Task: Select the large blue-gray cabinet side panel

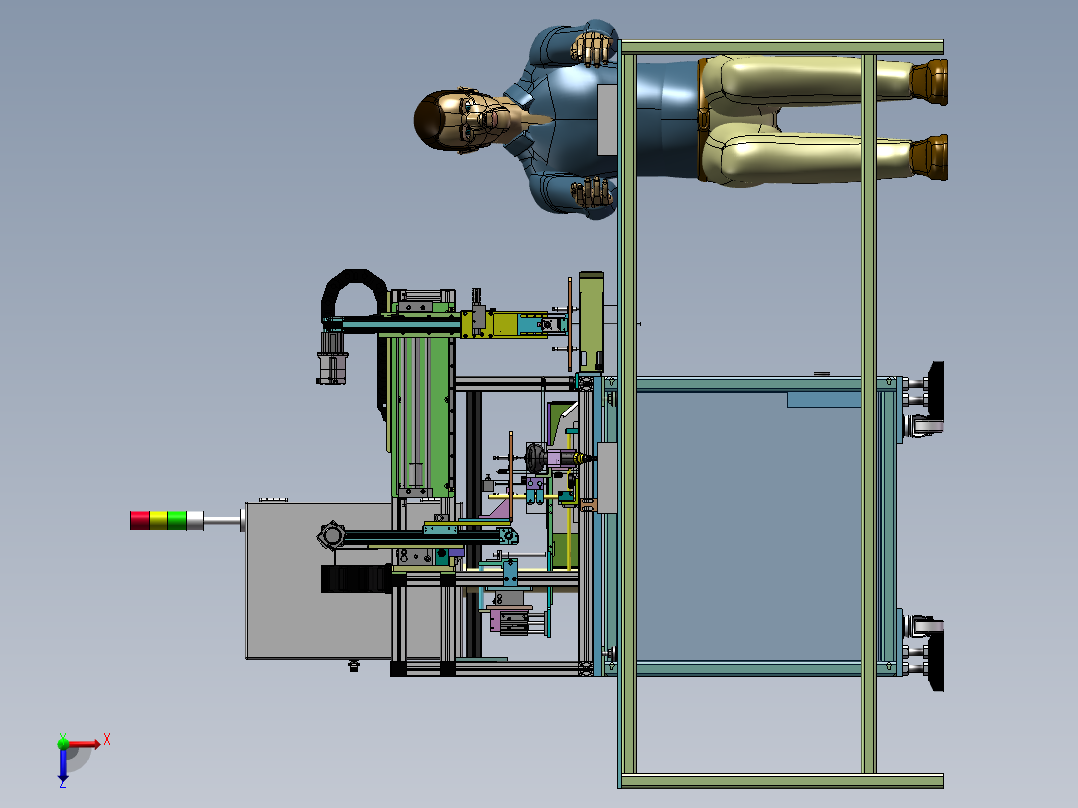Action: [748, 526]
